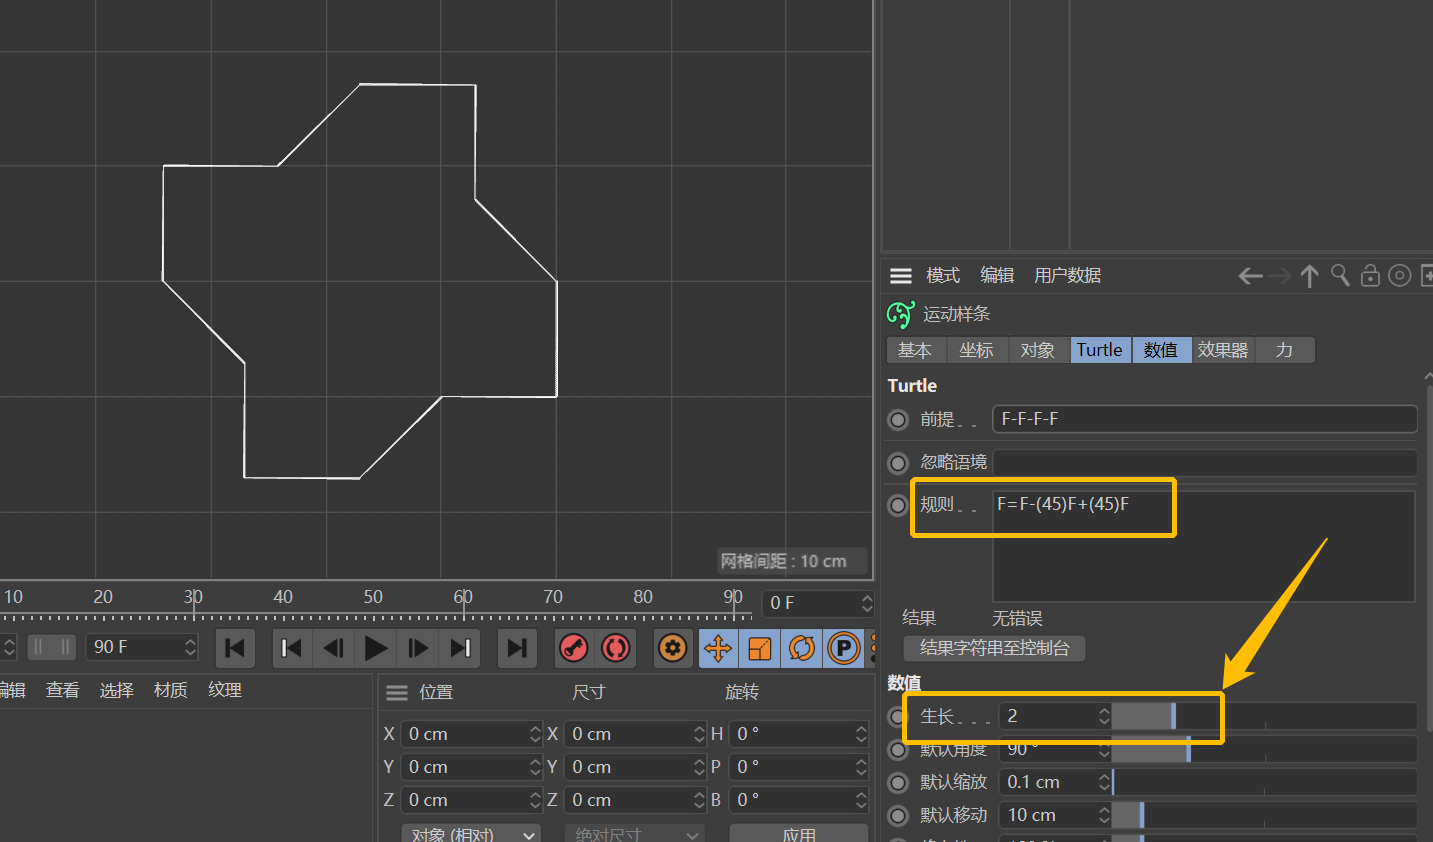Image resolution: width=1433 pixels, height=842 pixels.
Task: Click the red record keyframe icon
Action: click(573, 648)
